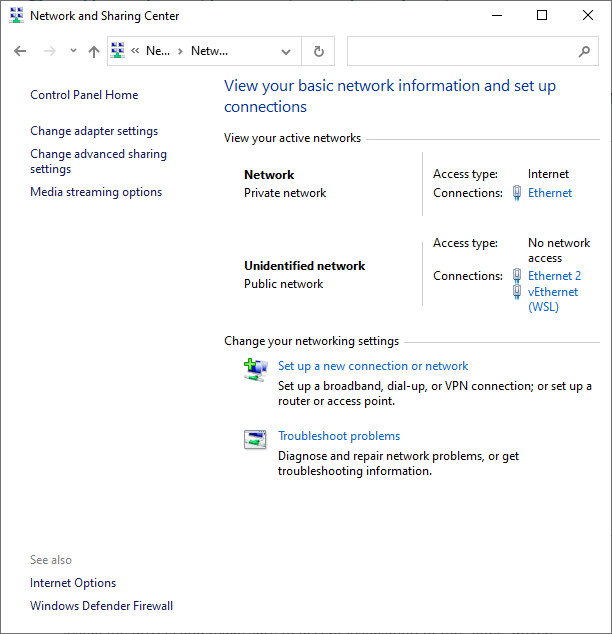The height and width of the screenshot is (634, 612).
Task: Click the 'Unidentified network' heading
Action: tap(304, 266)
